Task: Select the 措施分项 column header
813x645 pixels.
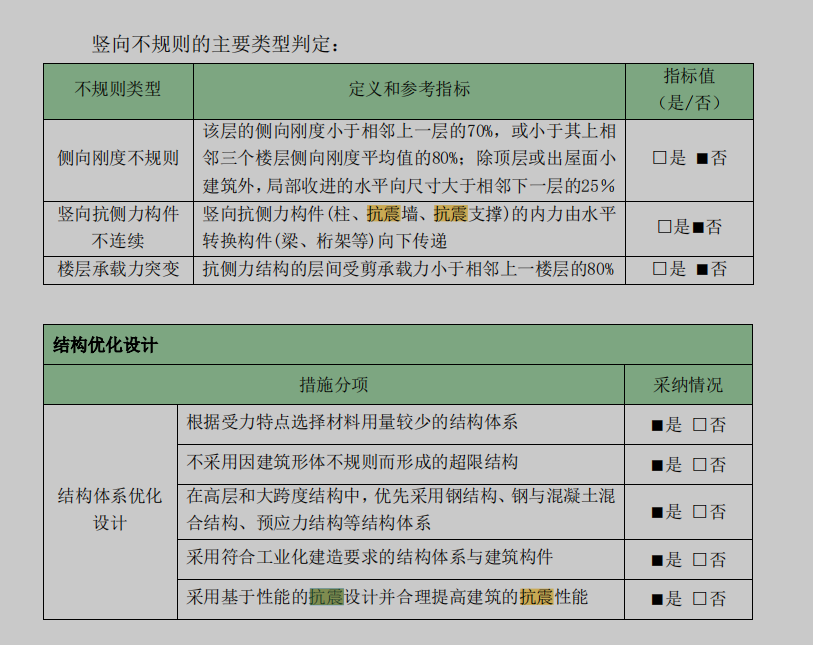Action: pos(334,385)
